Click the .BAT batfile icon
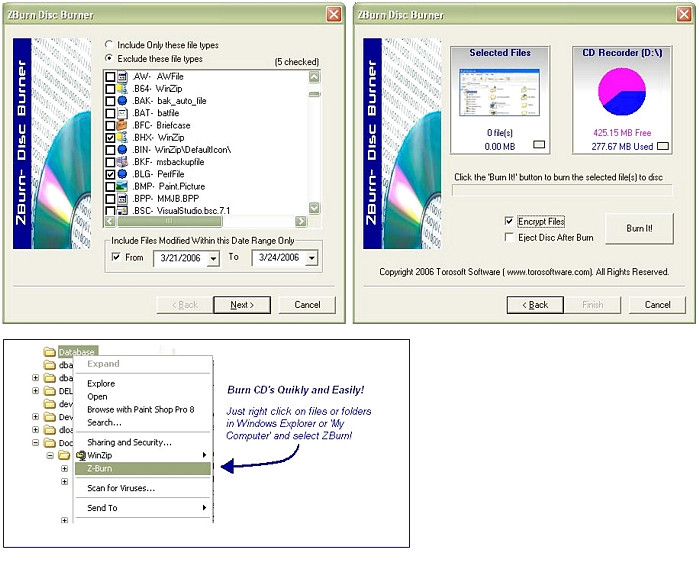The height and width of the screenshot is (573, 700). (x=122, y=113)
